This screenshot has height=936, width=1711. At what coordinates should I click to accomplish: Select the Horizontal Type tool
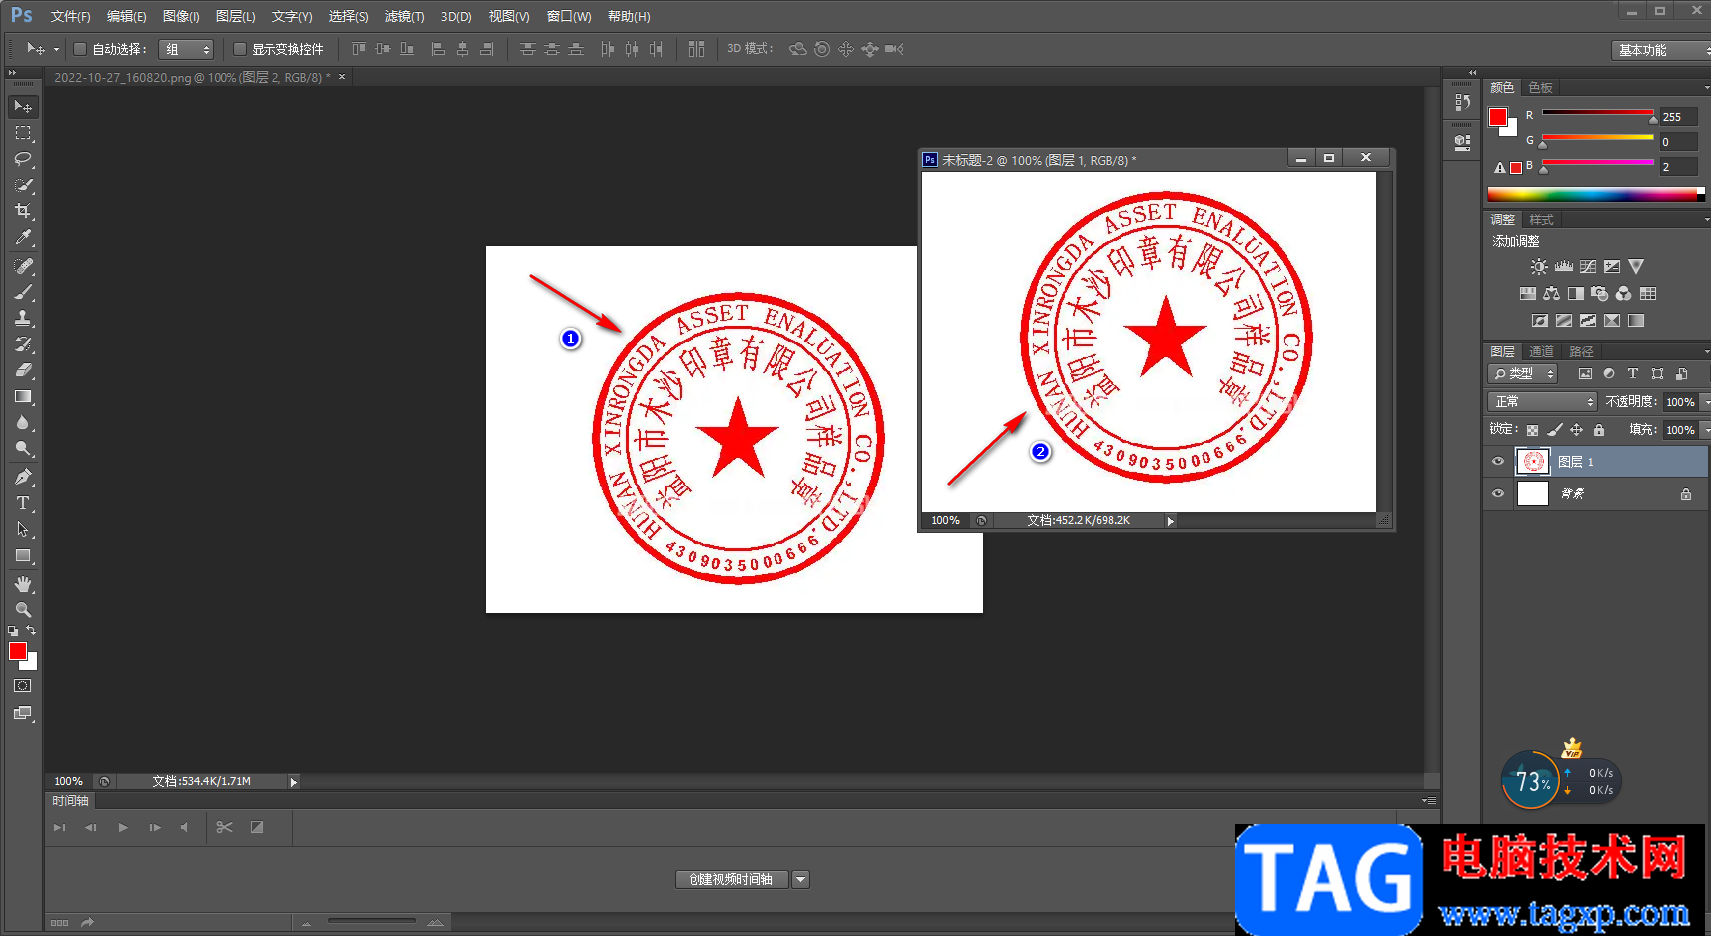click(23, 503)
